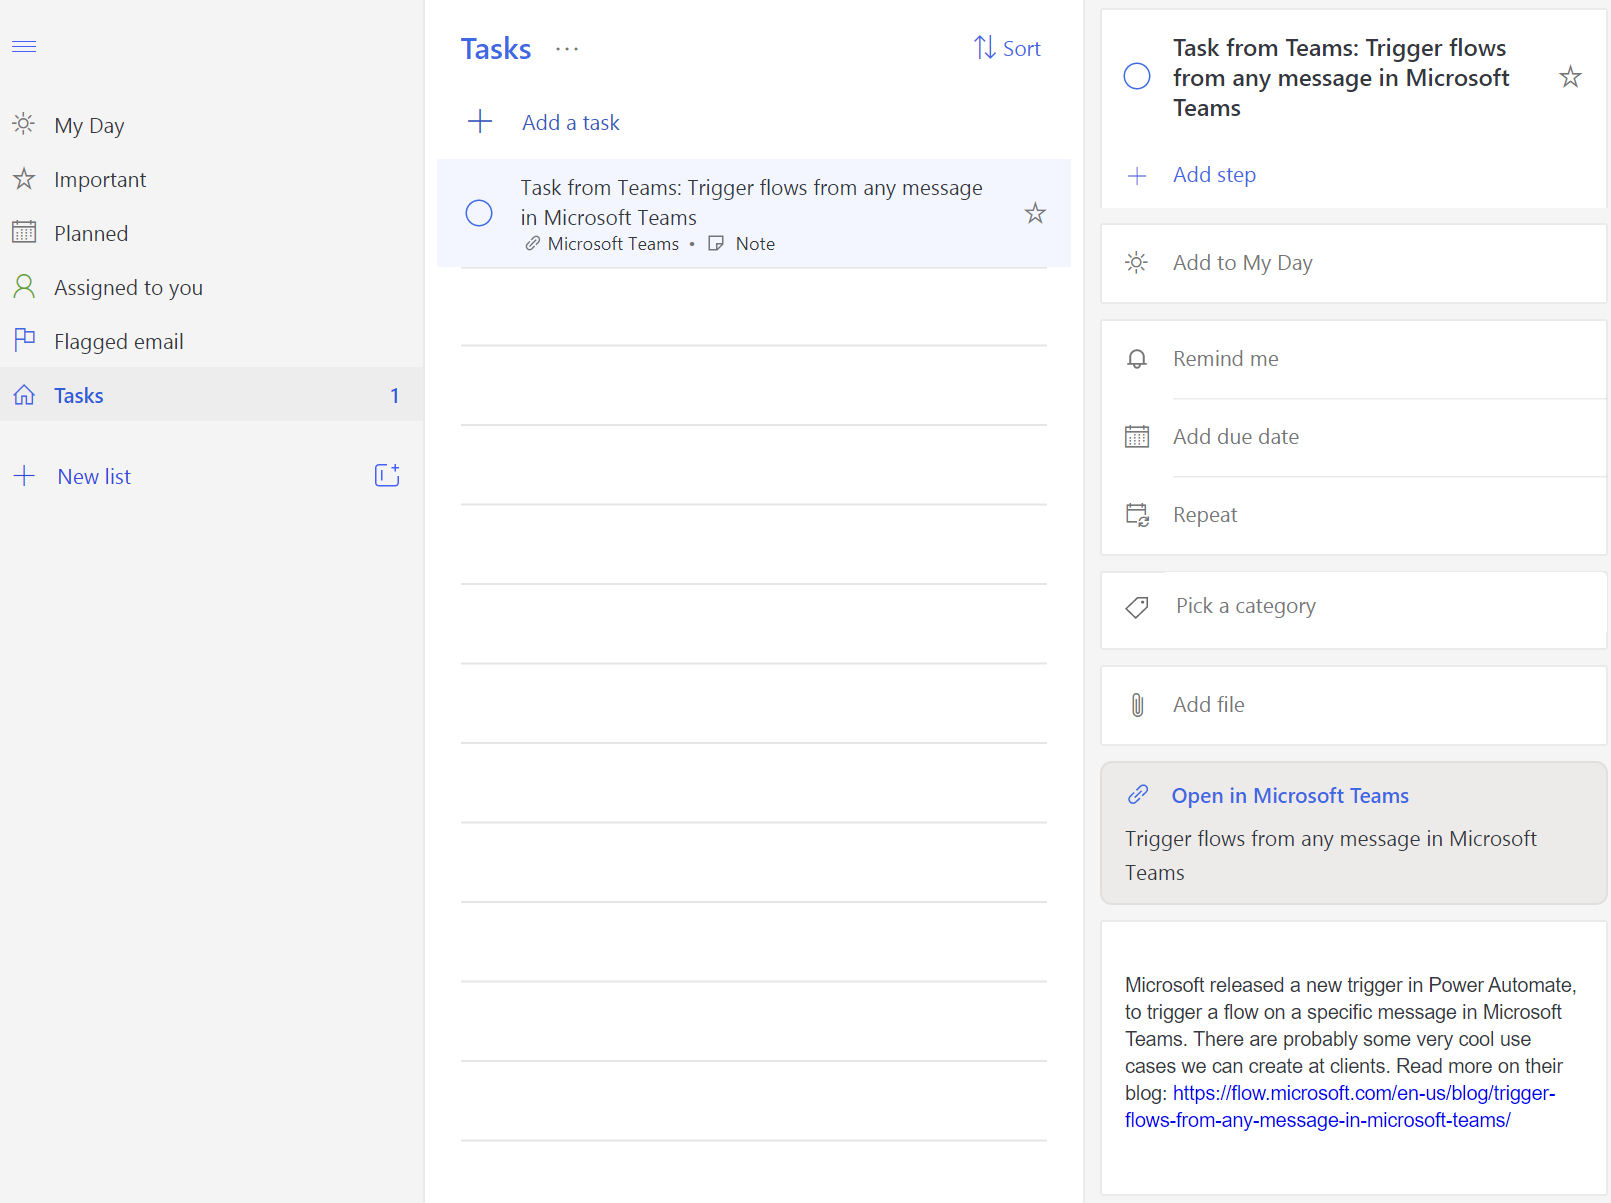Click the paperclip icon beside Add file

tap(1137, 705)
